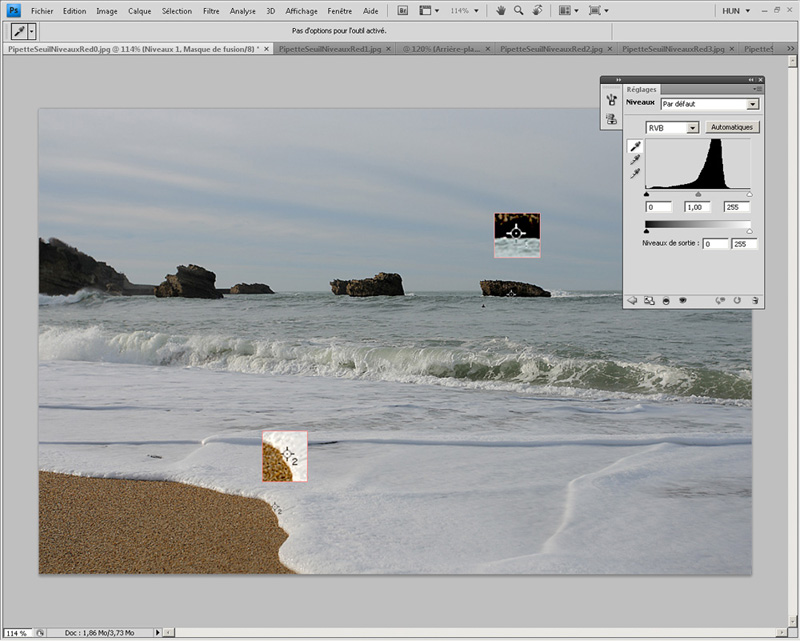
Task: Open the Aide menu
Action: [x=370, y=11]
